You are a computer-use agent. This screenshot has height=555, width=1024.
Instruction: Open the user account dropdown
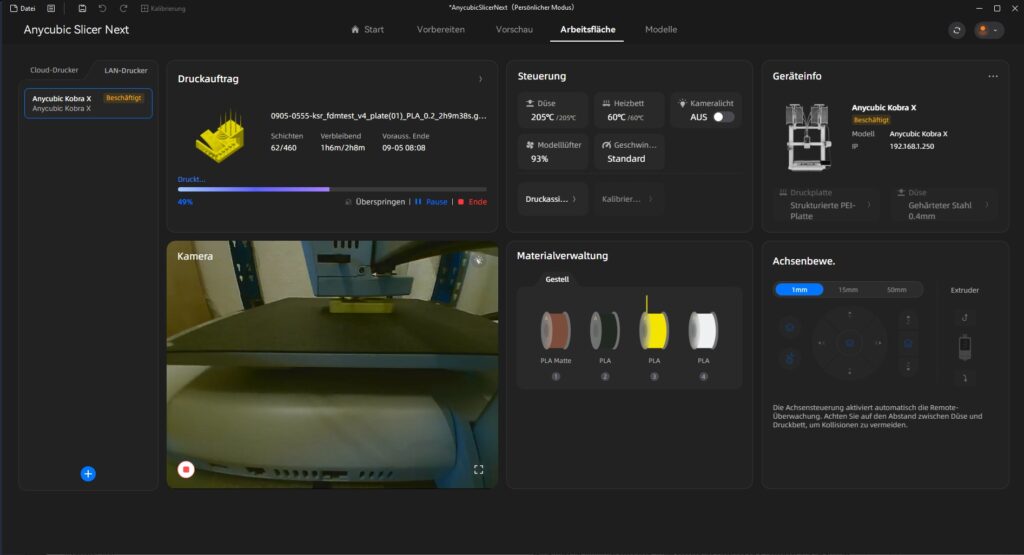coord(989,30)
